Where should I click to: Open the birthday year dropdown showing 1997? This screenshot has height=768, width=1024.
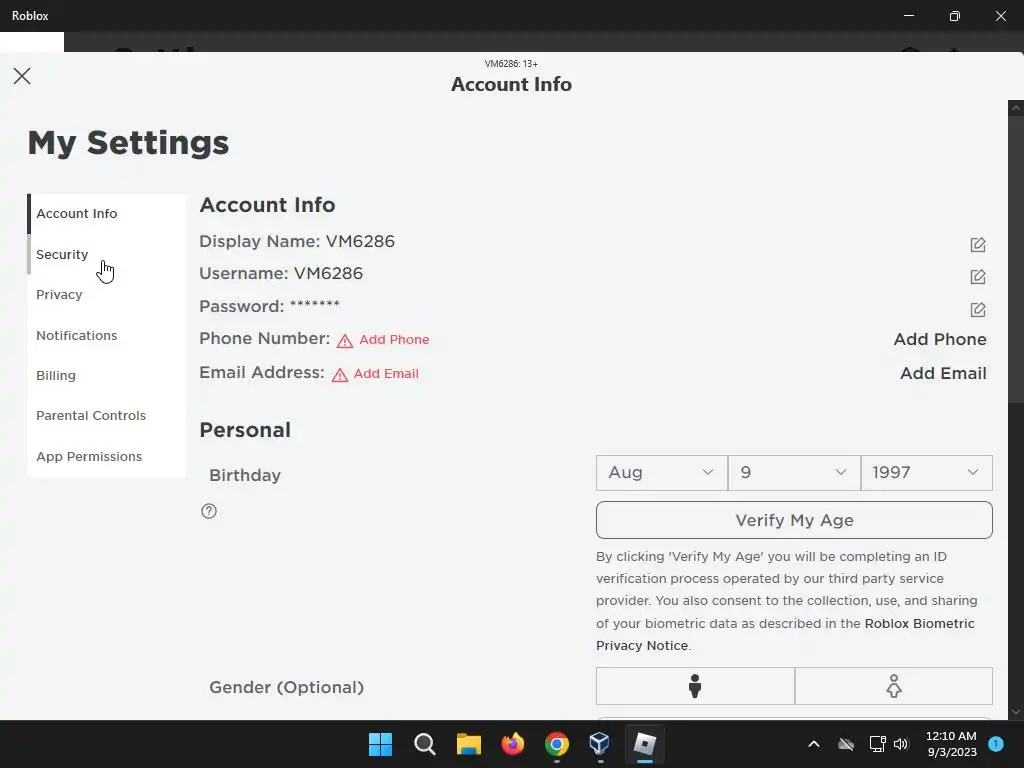pyautogui.click(x=926, y=472)
